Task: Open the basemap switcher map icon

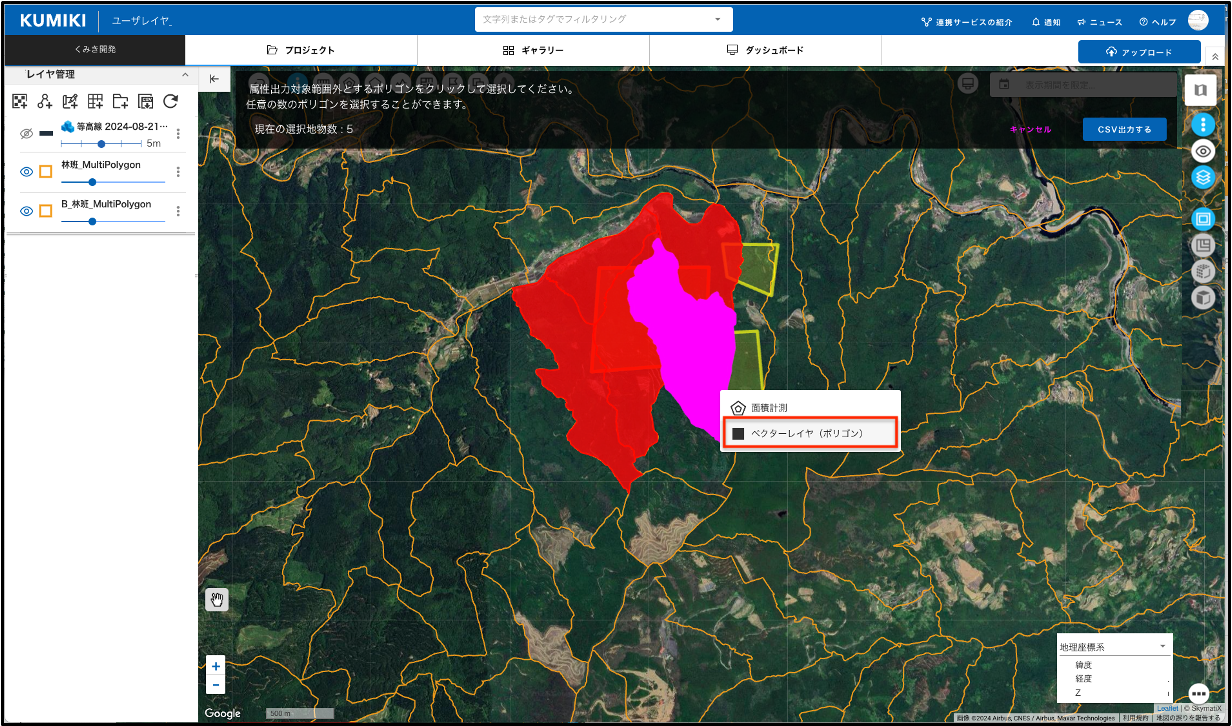Action: pyautogui.click(x=1200, y=90)
